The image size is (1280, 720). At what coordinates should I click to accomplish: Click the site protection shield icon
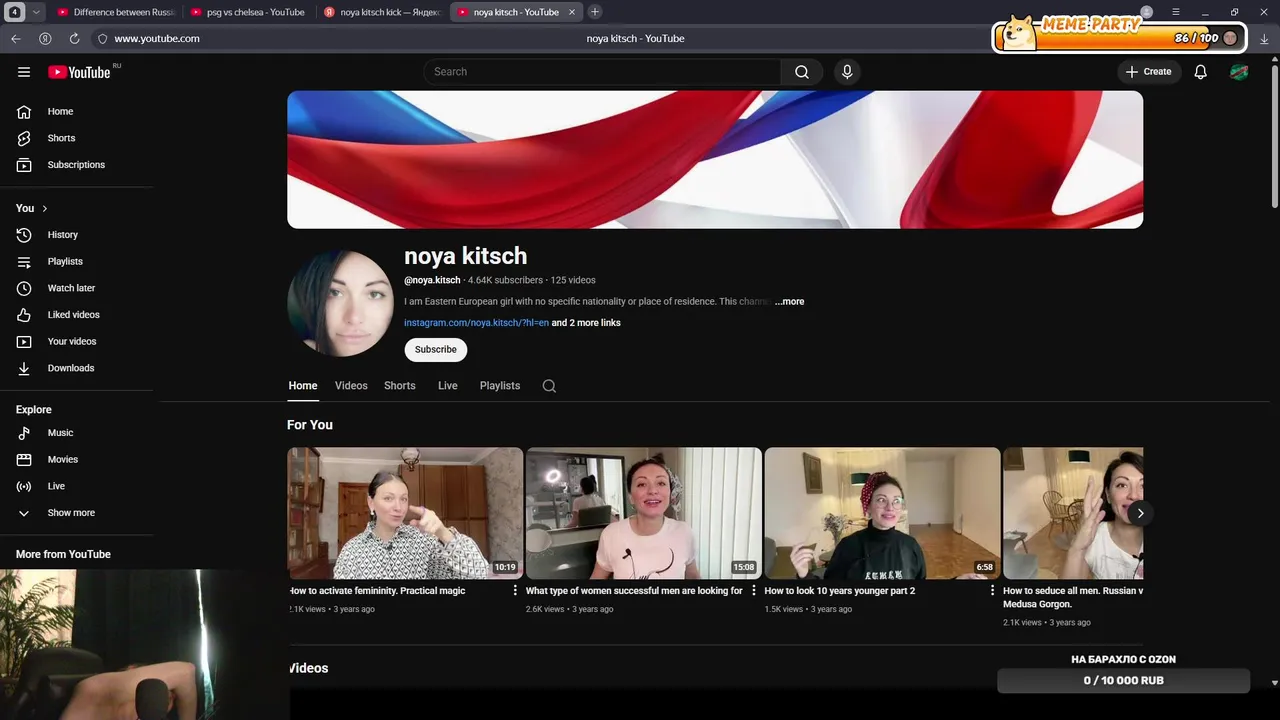[102, 38]
